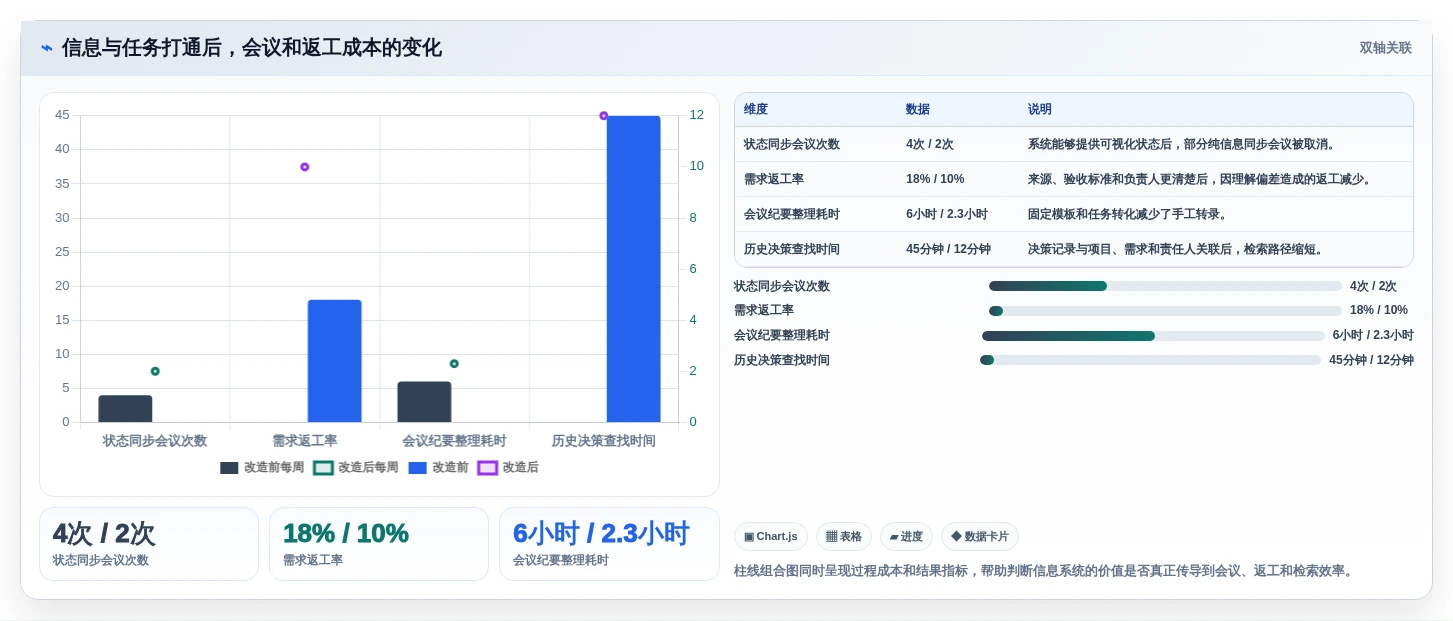Screen dimensions: 1453x621
Task: Click the 状态同步会议次数 progress bar
Action: (1165, 286)
